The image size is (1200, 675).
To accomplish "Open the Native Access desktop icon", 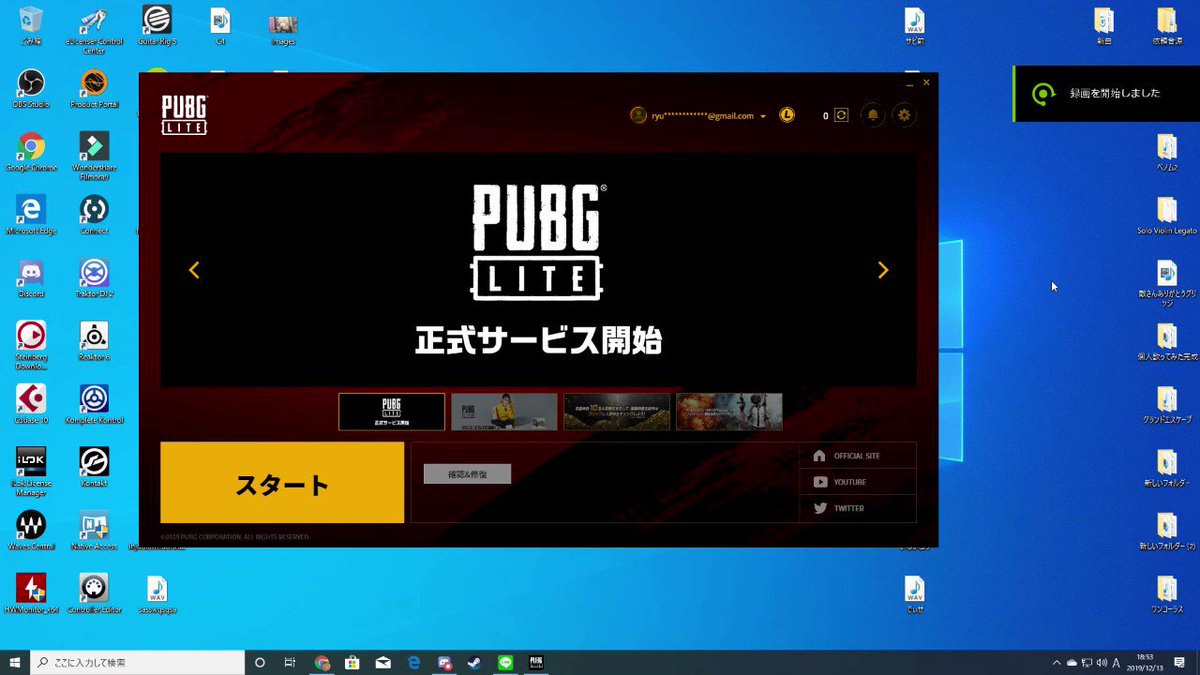I will pos(94,530).
